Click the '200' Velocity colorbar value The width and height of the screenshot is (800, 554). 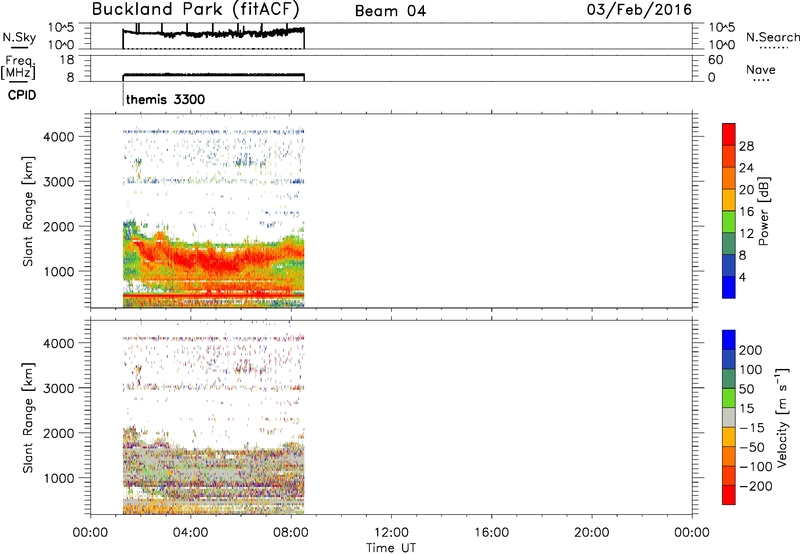click(751, 350)
